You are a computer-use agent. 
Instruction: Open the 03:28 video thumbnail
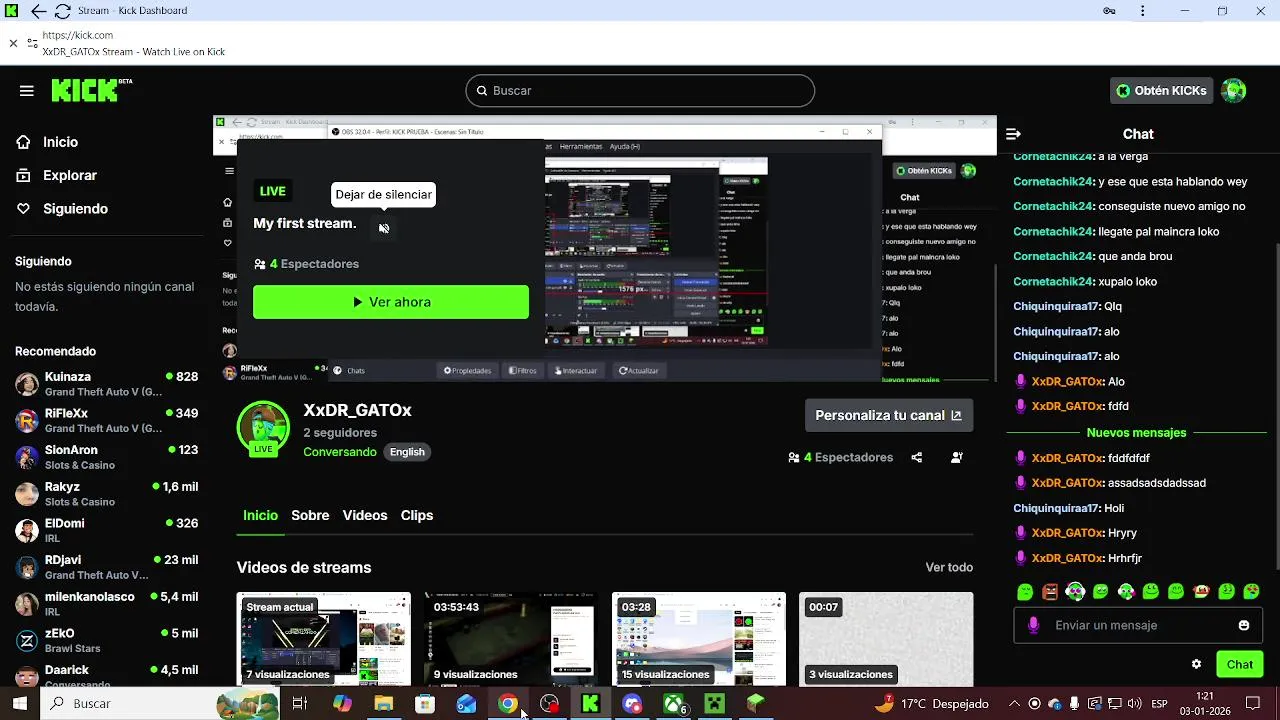699,639
